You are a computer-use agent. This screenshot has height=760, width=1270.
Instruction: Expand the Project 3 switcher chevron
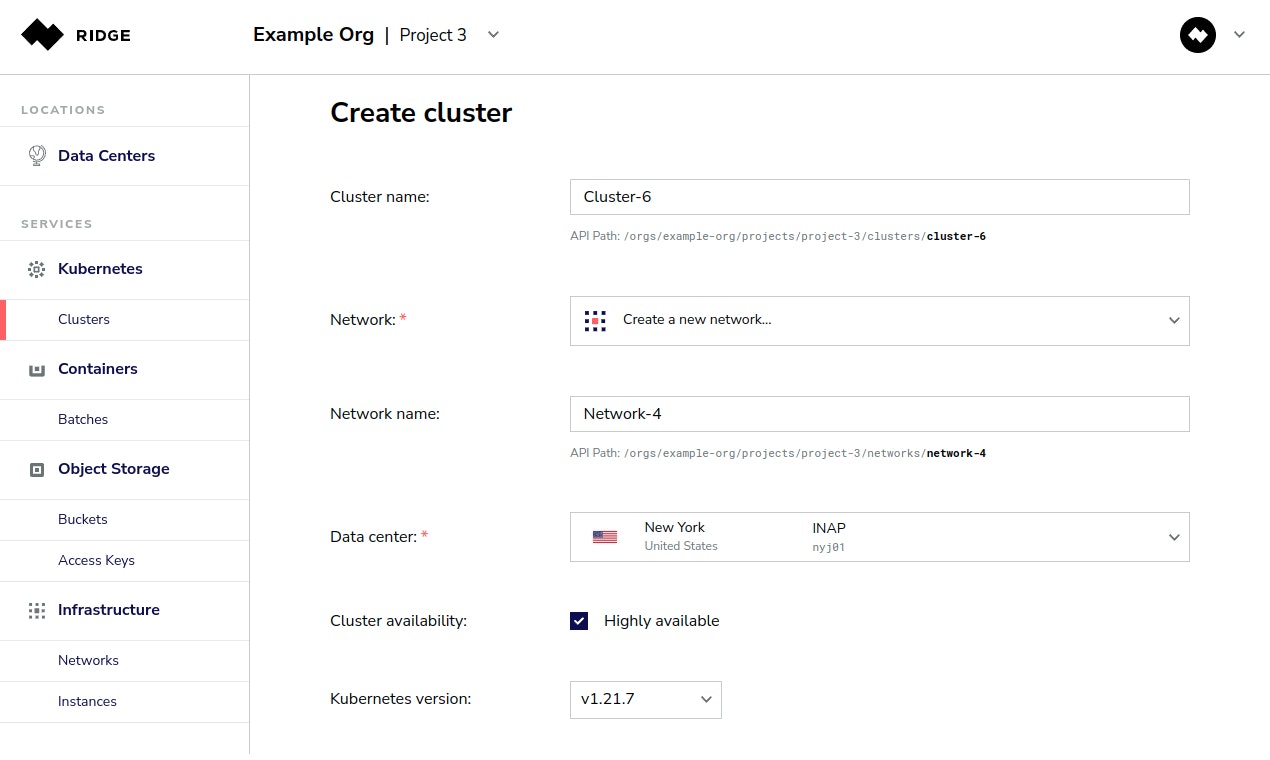coord(493,35)
